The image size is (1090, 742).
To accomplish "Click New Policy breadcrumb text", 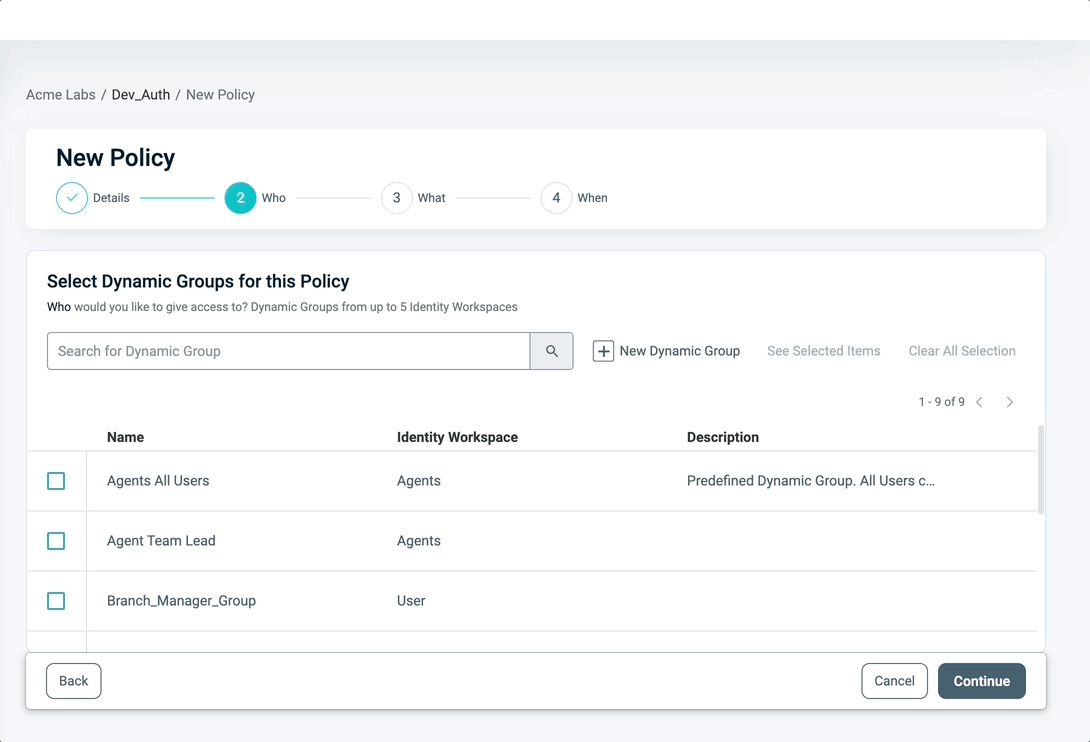I will point(220,95).
